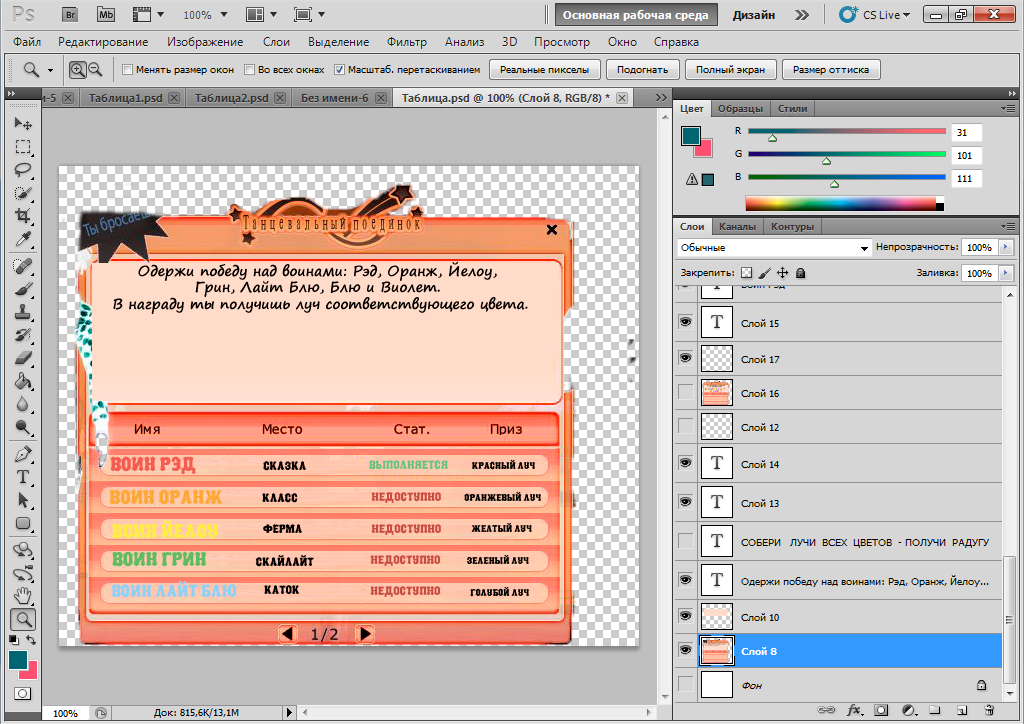
Task: Select the Clone Stamp tool
Action: point(23,312)
